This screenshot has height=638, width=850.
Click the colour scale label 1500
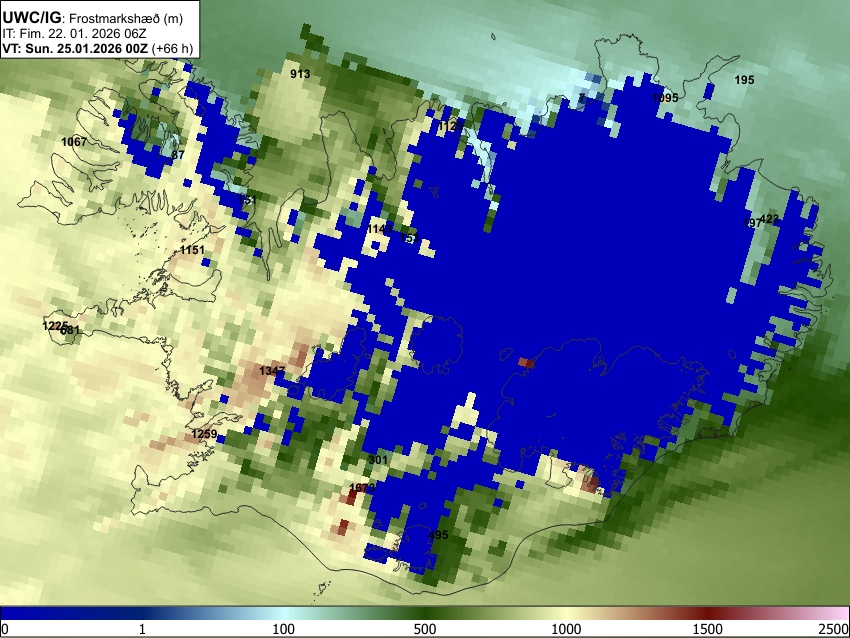click(708, 629)
